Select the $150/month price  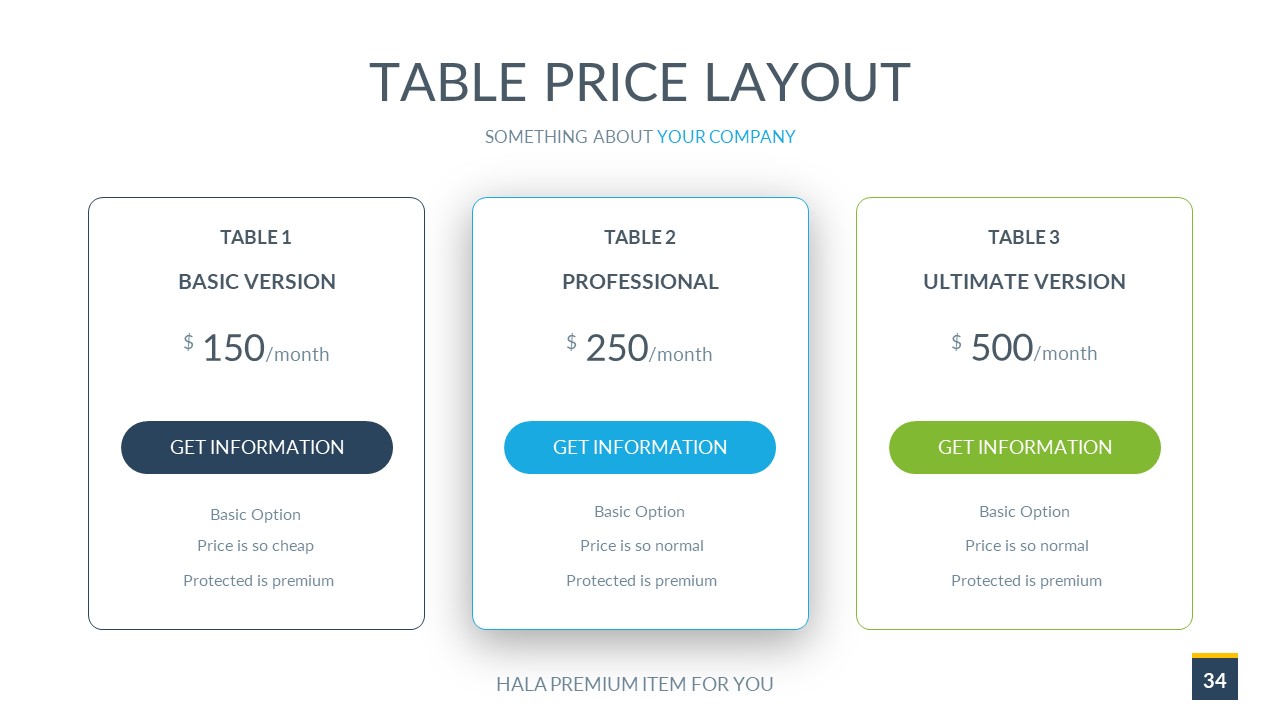coord(257,349)
